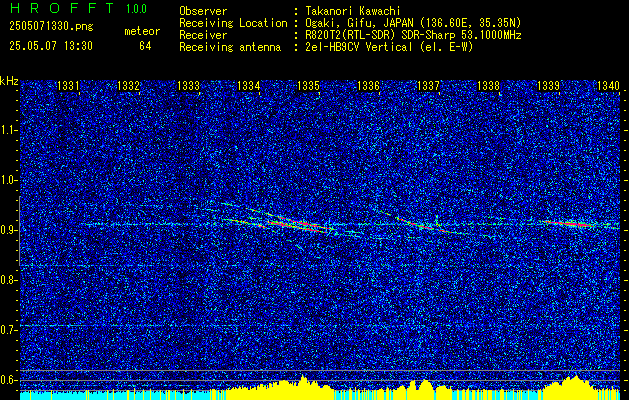
Task: Click the red echo trace near 1337
Action: point(421,225)
